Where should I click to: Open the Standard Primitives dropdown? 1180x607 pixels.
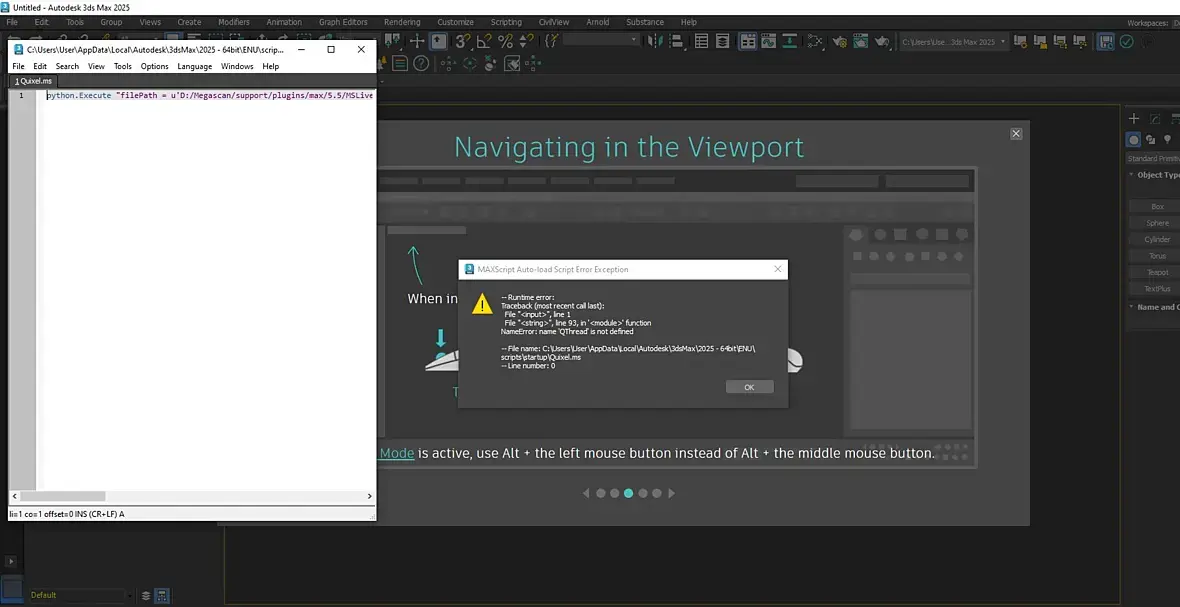pyautogui.click(x=1153, y=159)
